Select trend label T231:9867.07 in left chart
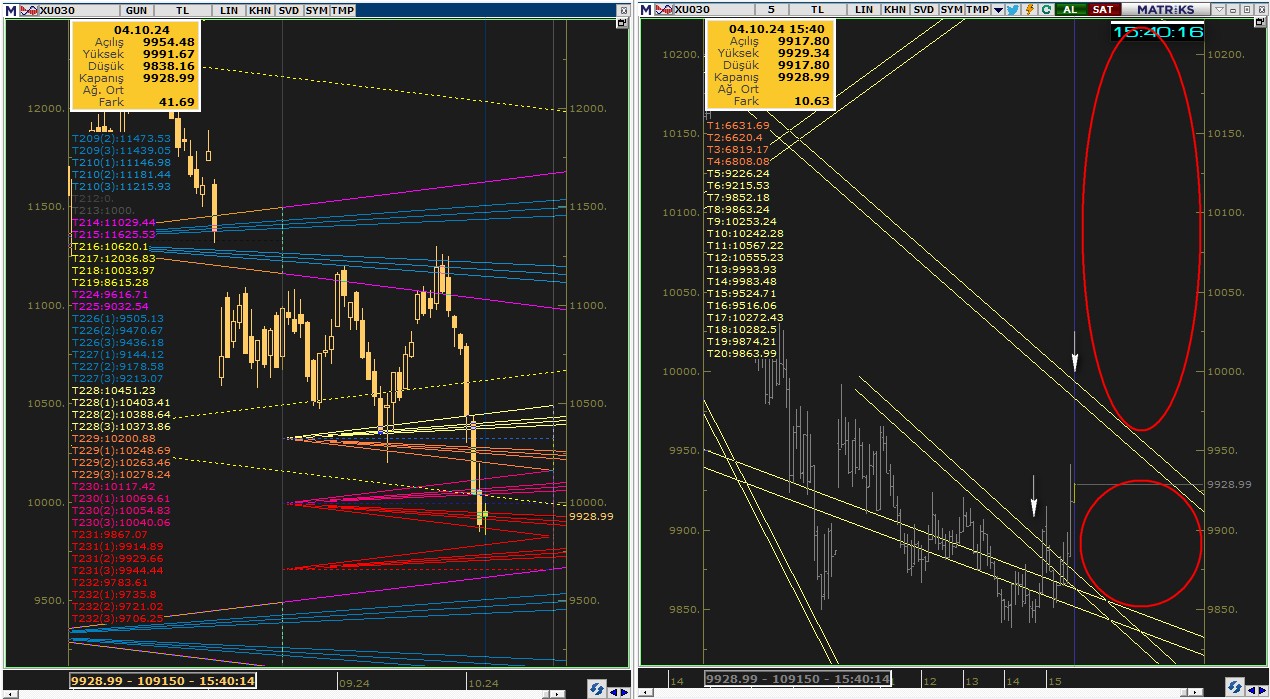 [x=110, y=534]
